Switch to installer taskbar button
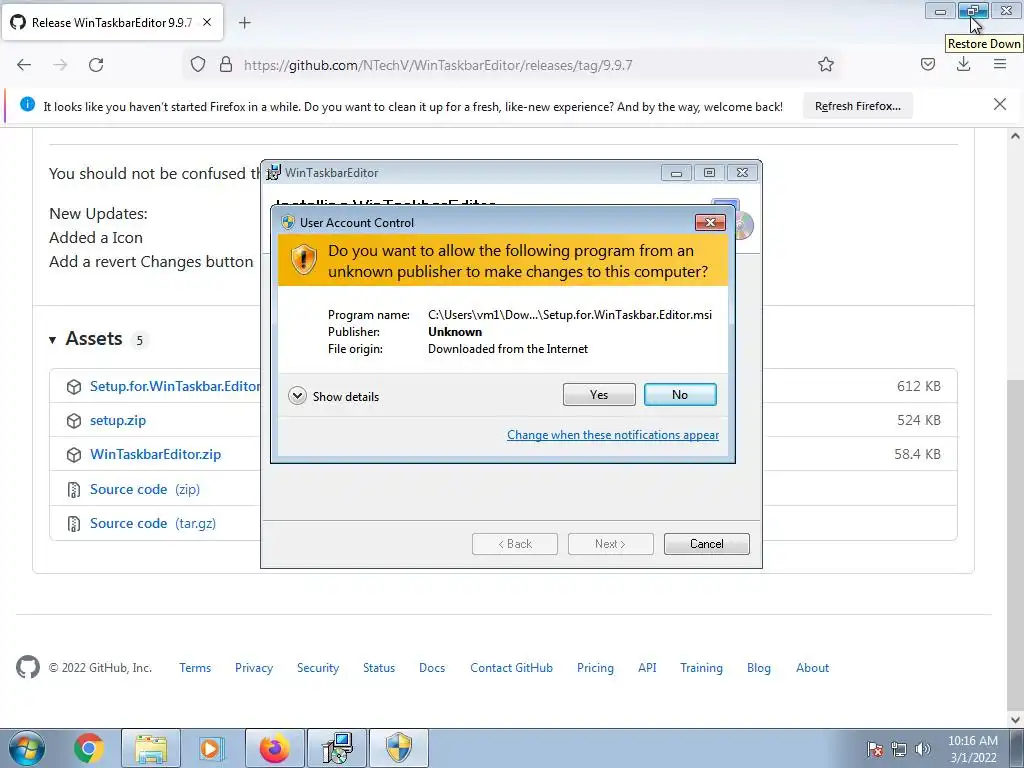The image size is (1024, 768). coord(337,748)
